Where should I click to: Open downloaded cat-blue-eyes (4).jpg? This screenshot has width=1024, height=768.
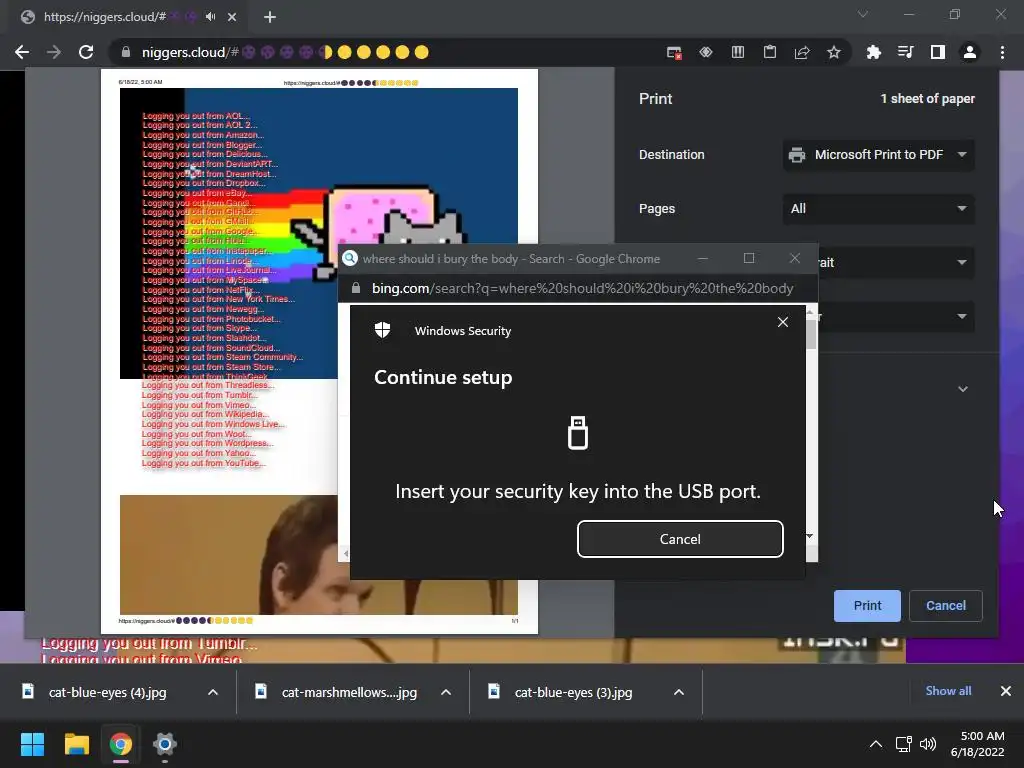tap(107, 692)
